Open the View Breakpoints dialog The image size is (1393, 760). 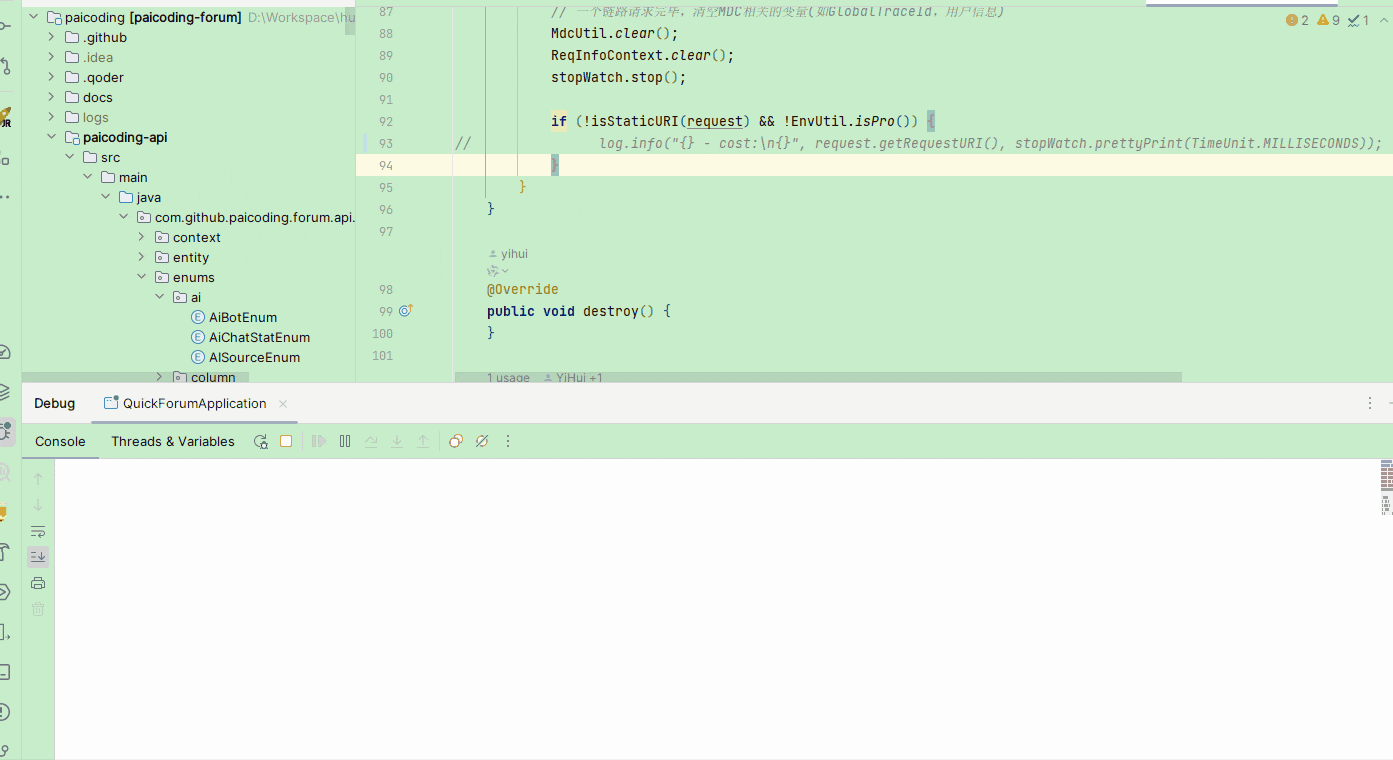(x=456, y=441)
